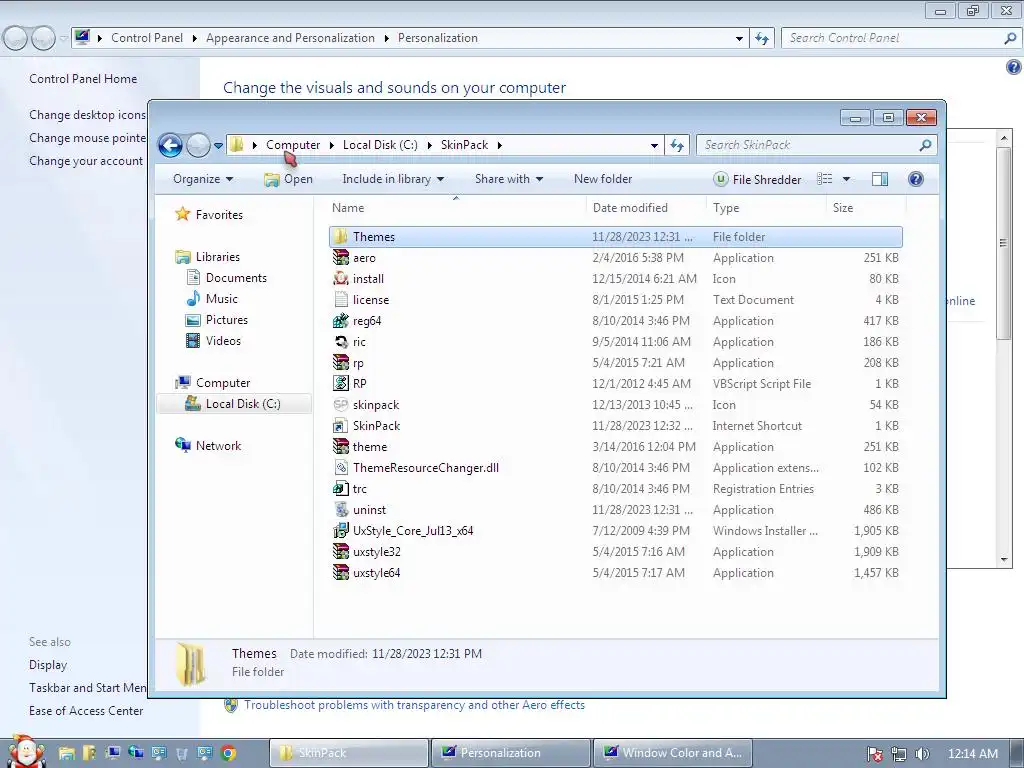The width and height of the screenshot is (1024, 768).
Task: Click Control Panel Home link
Action: (83, 78)
